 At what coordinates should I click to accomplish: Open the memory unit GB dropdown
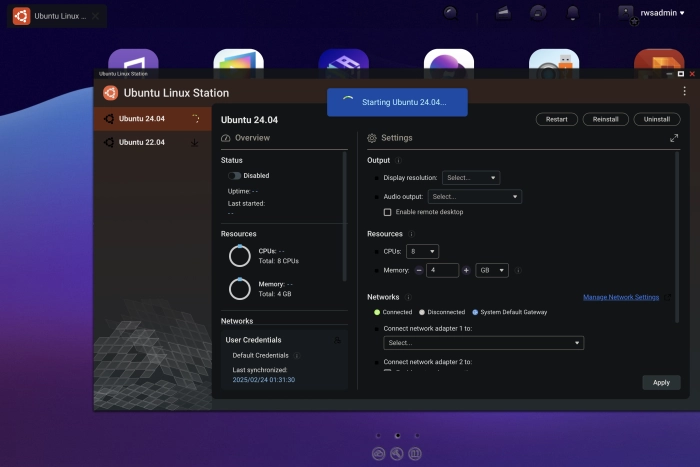point(492,270)
